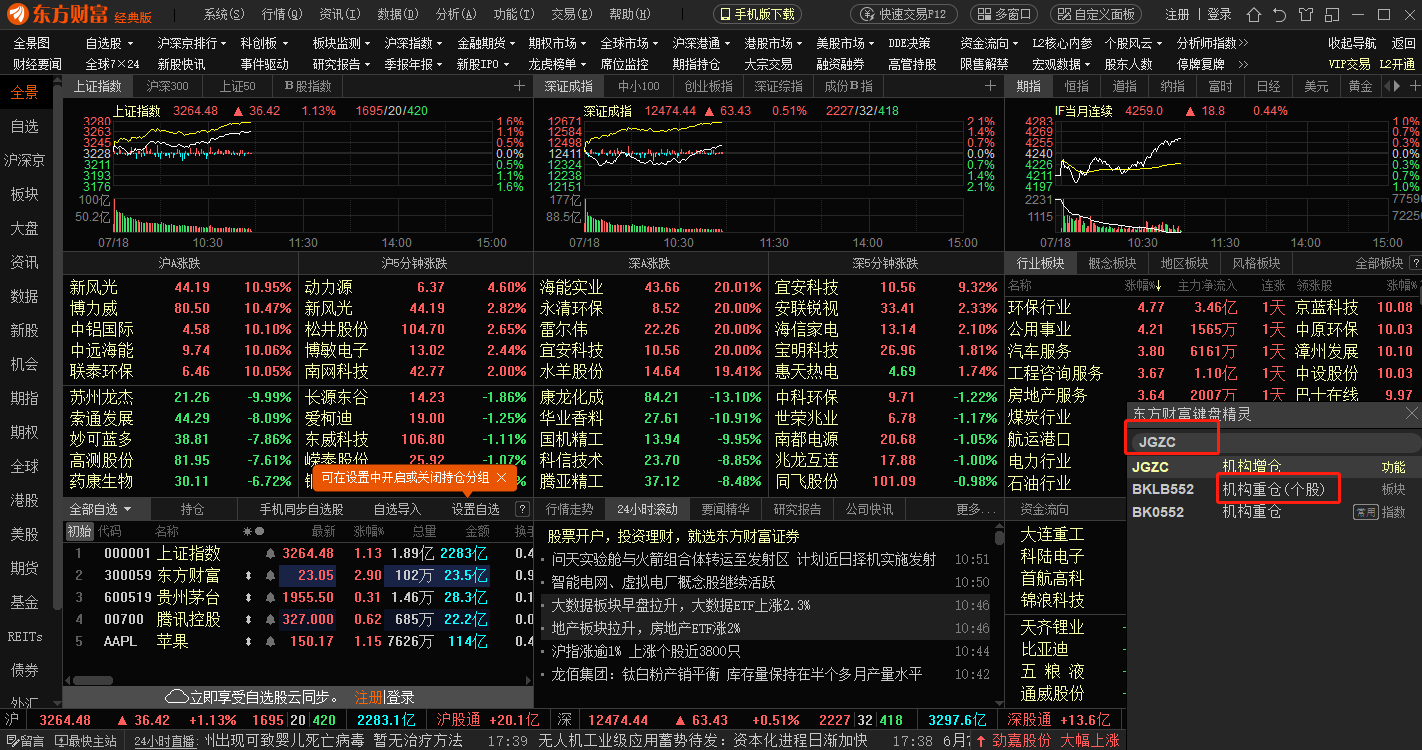The width and height of the screenshot is (1422, 750).
Task: Click the JGZC search field in 键盘精灵
Action: pos(1273,441)
